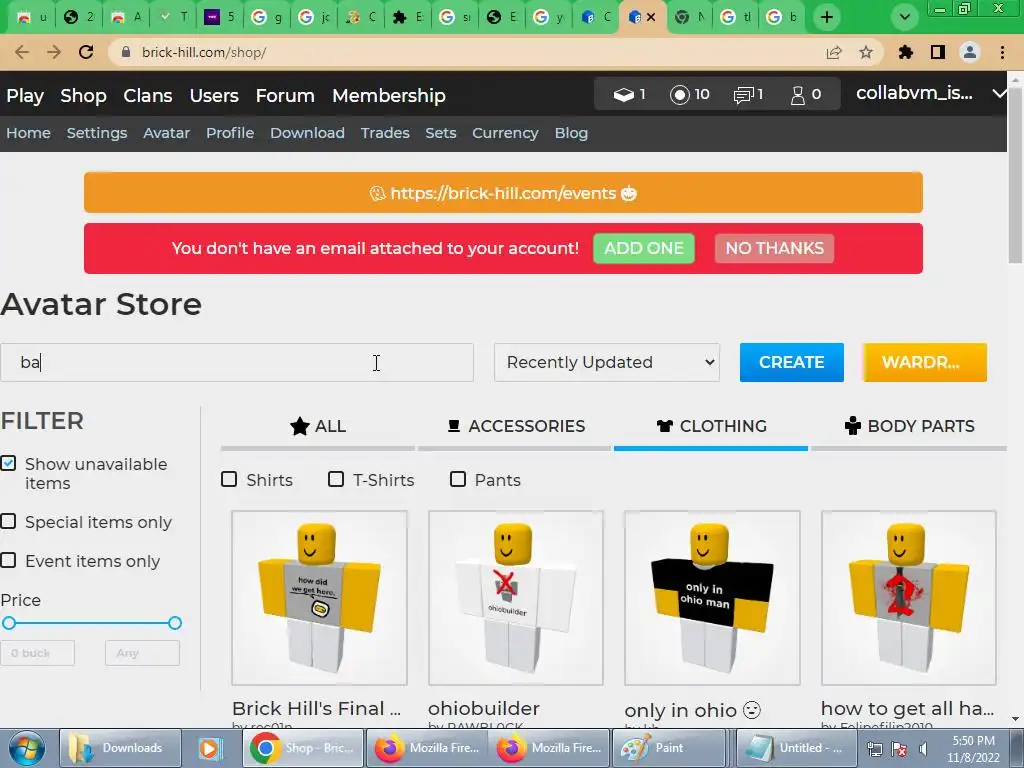This screenshot has width=1024, height=768.
Task: Click the network tray icon
Action: point(874,749)
